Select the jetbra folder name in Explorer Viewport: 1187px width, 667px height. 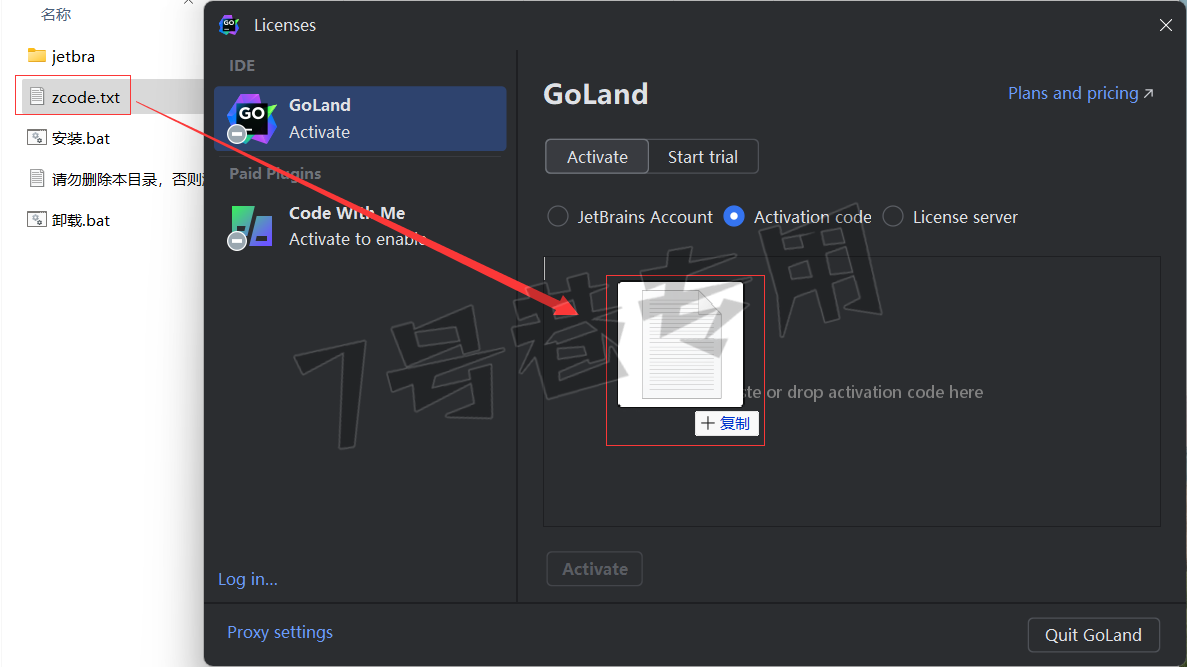[x=73, y=56]
